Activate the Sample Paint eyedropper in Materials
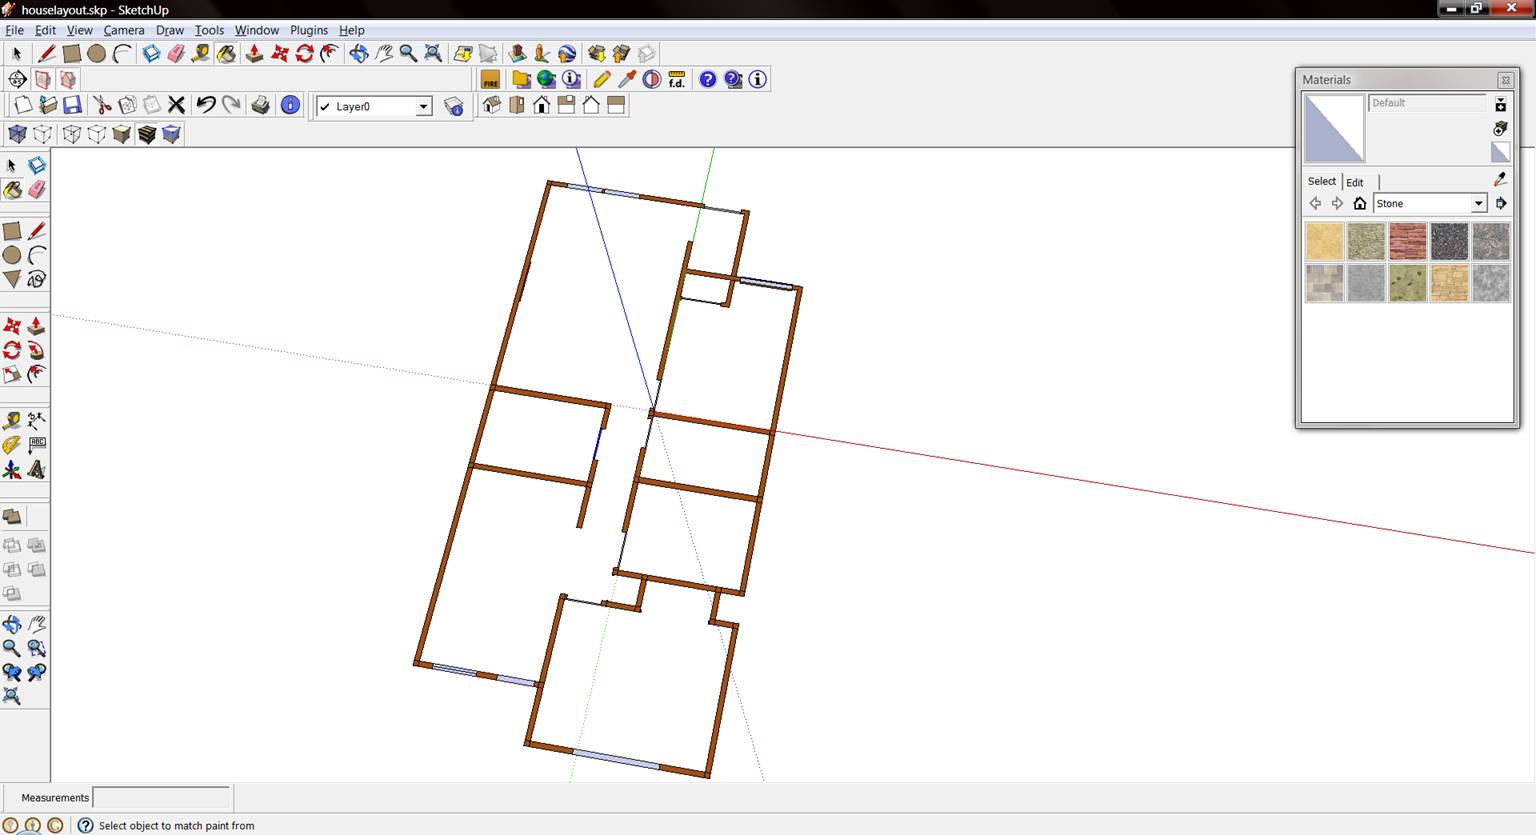This screenshot has height=835, width=1536. 1500,179
